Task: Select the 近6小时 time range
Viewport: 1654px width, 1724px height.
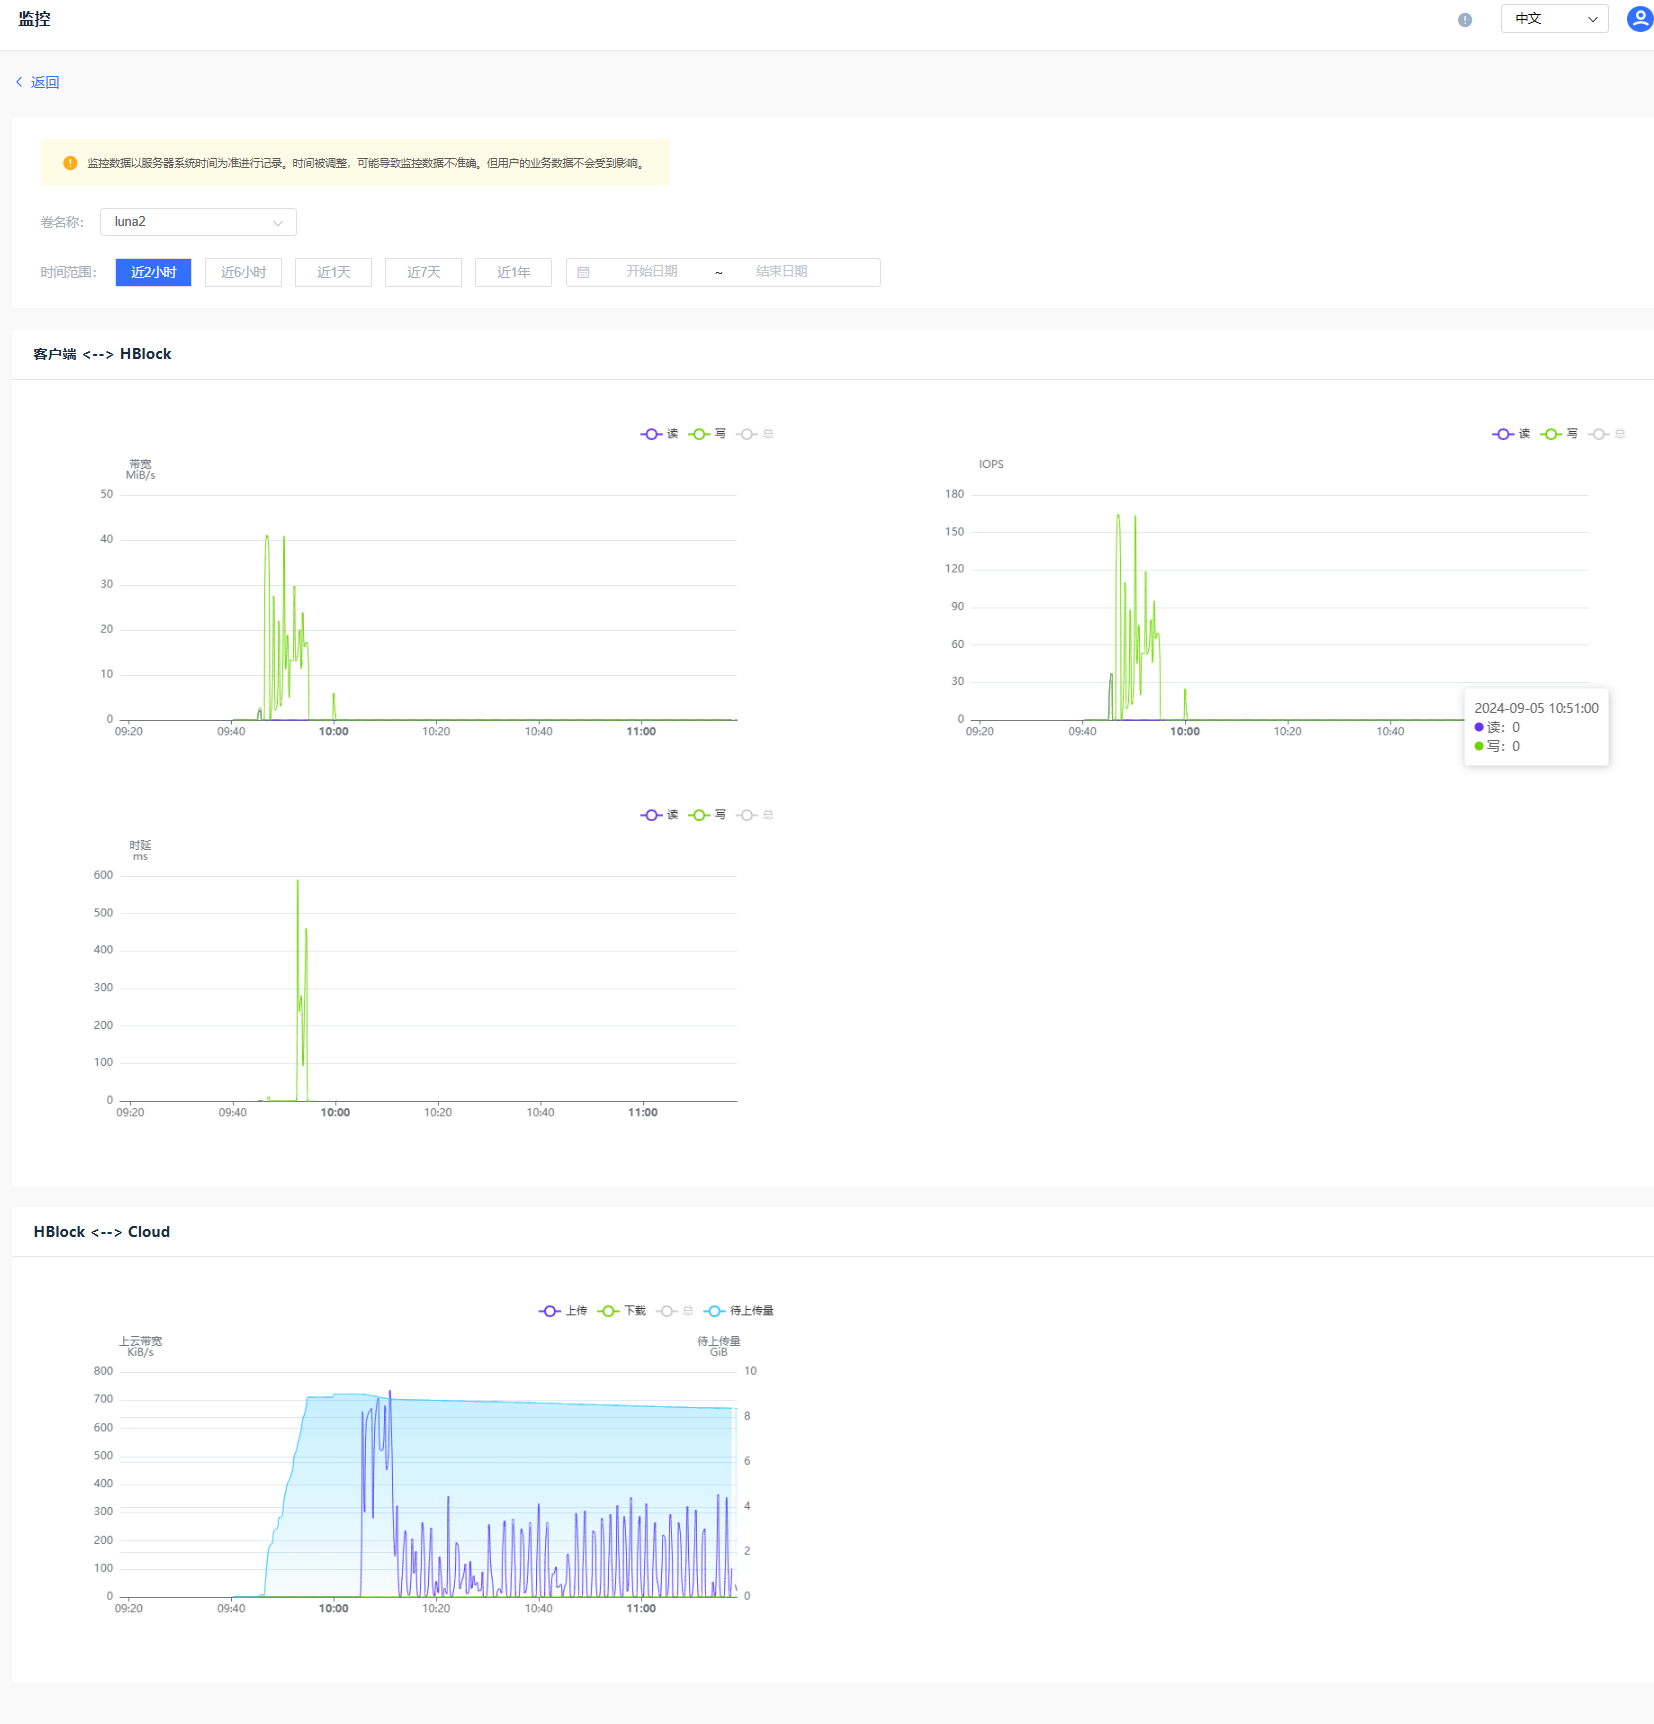Action: pos(243,272)
